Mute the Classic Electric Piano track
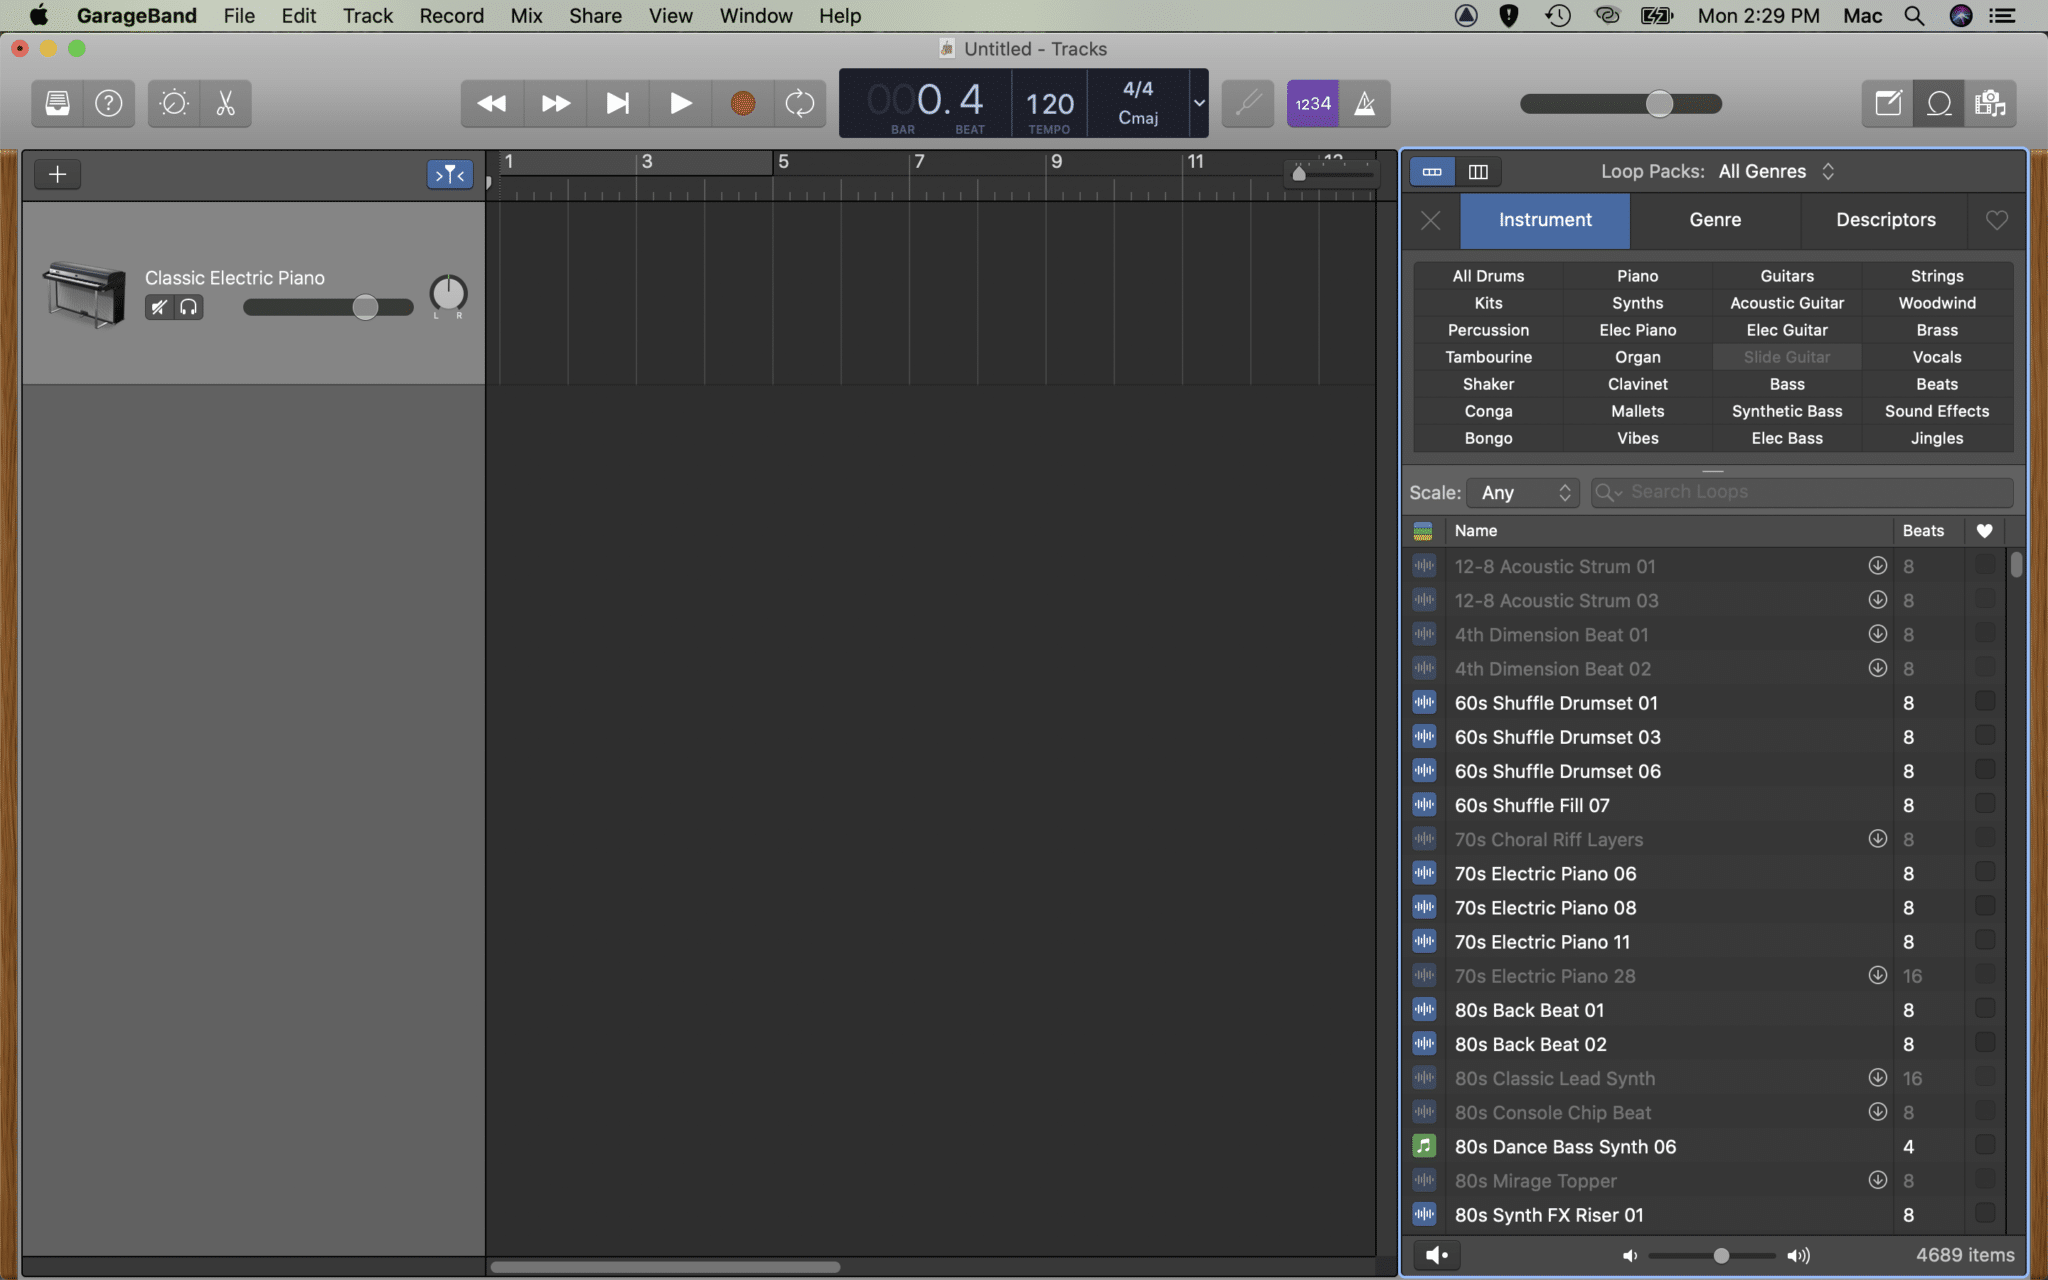The image size is (2048, 1280). (x=158, y=307)
